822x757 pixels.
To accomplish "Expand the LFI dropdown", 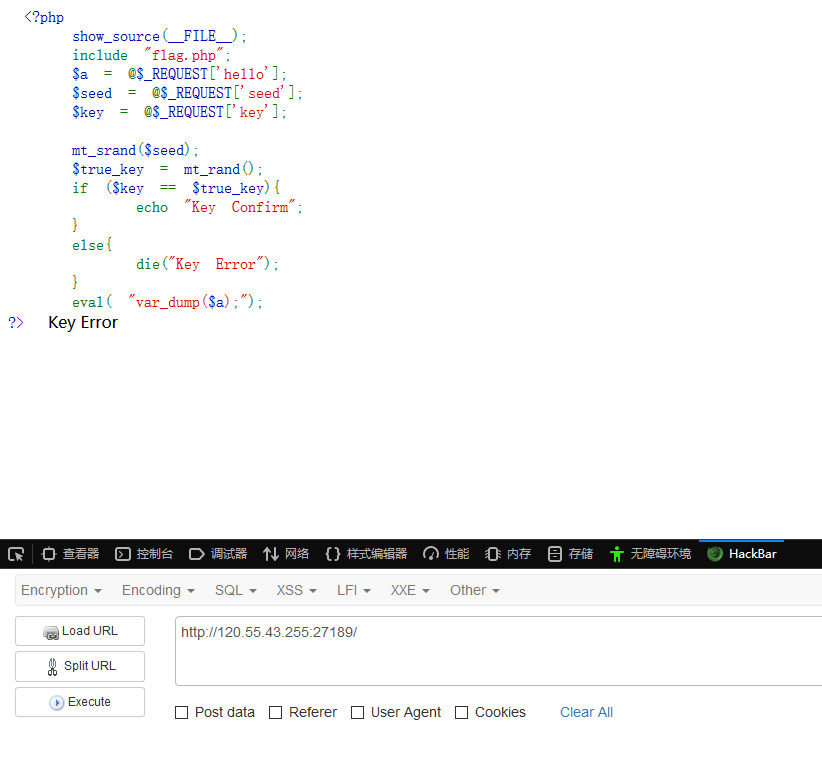I will (x=354, y=590).
